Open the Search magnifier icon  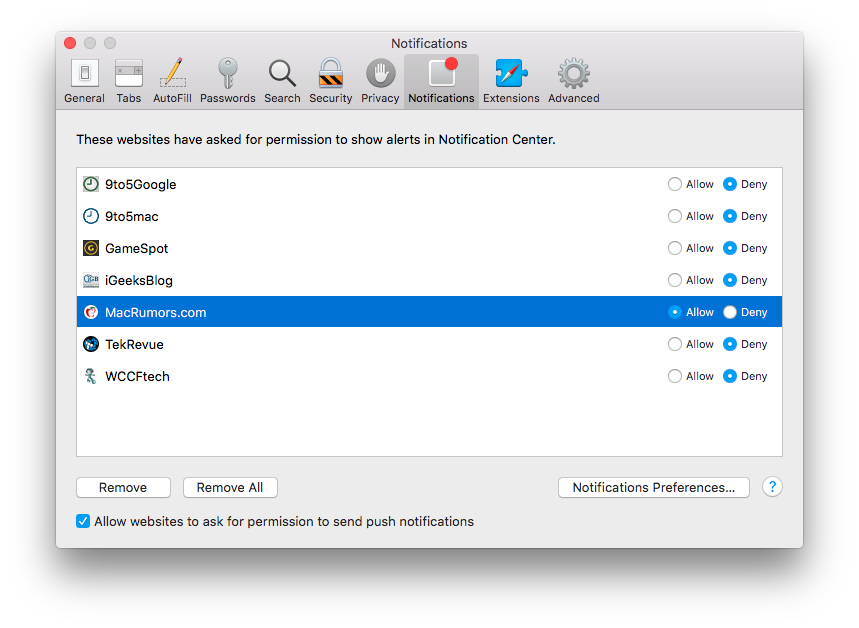282,73
